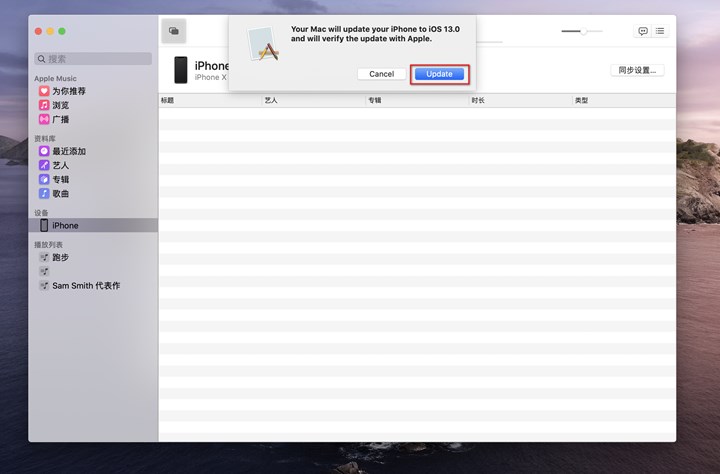Click the 为你推荐 heart icon
This screenshot has width=720, height=474.
[x=44, y=91]
